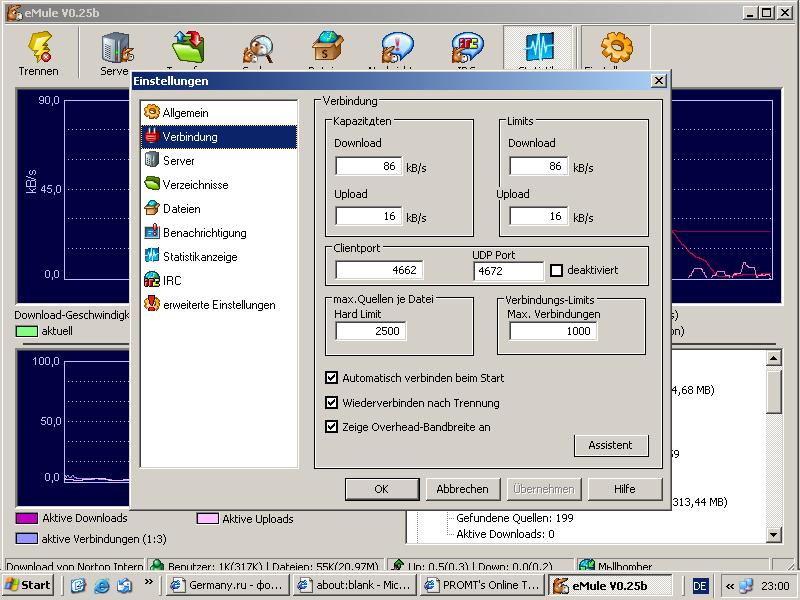Click the Kapazitäten Download field
800x600 pixels.
pyautogui.click(x=368, y=166)
